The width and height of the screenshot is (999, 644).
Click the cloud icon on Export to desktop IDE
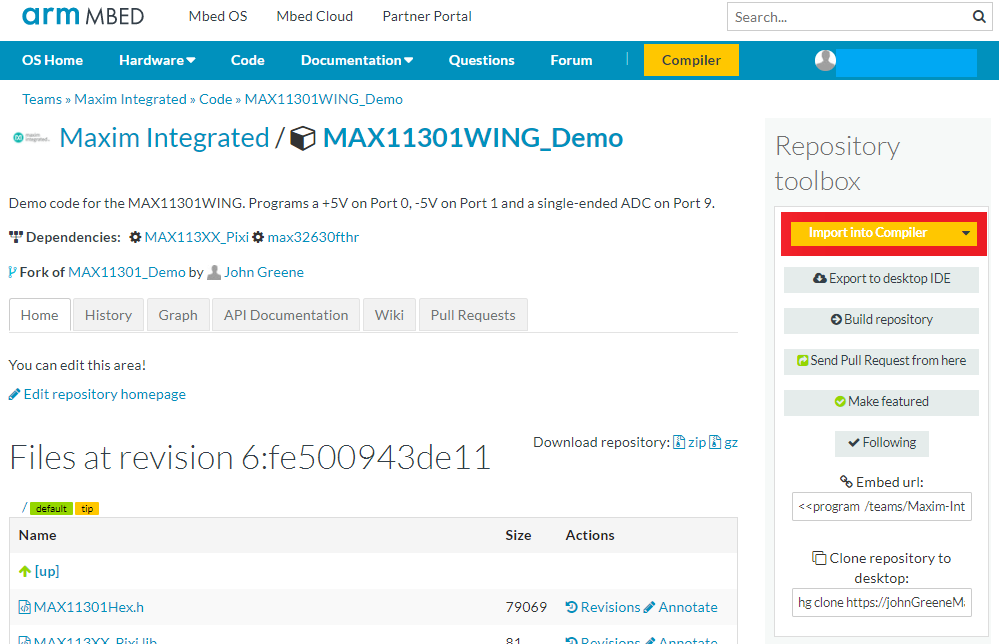pos(819,278)
